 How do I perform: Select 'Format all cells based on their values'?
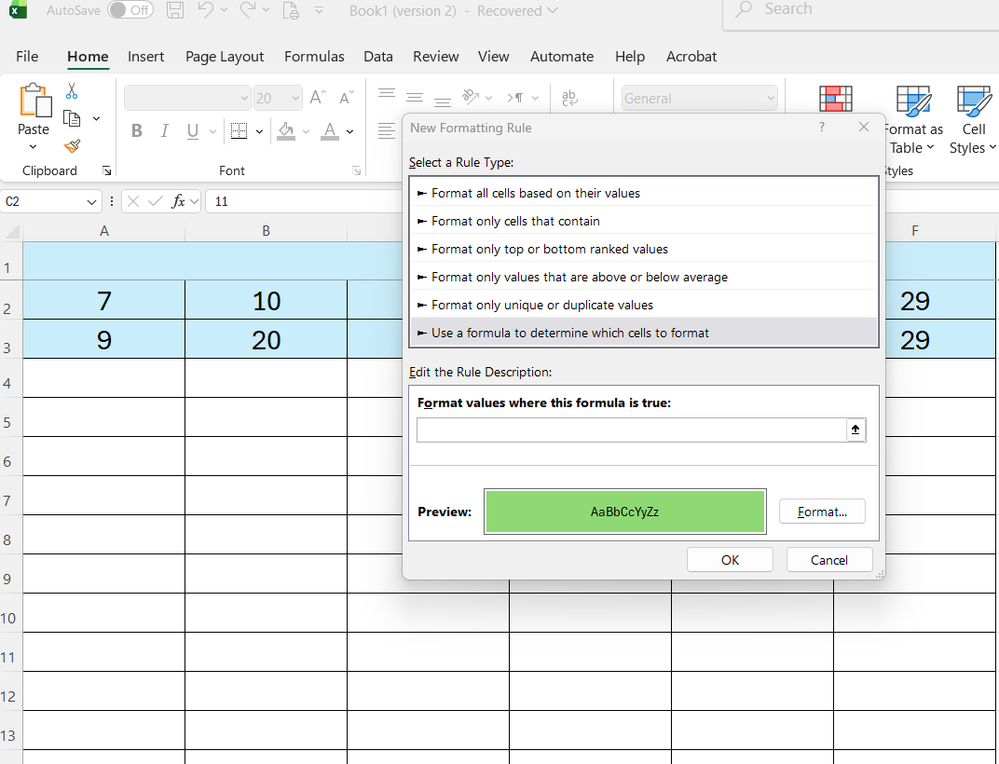[x=643, y=193]
